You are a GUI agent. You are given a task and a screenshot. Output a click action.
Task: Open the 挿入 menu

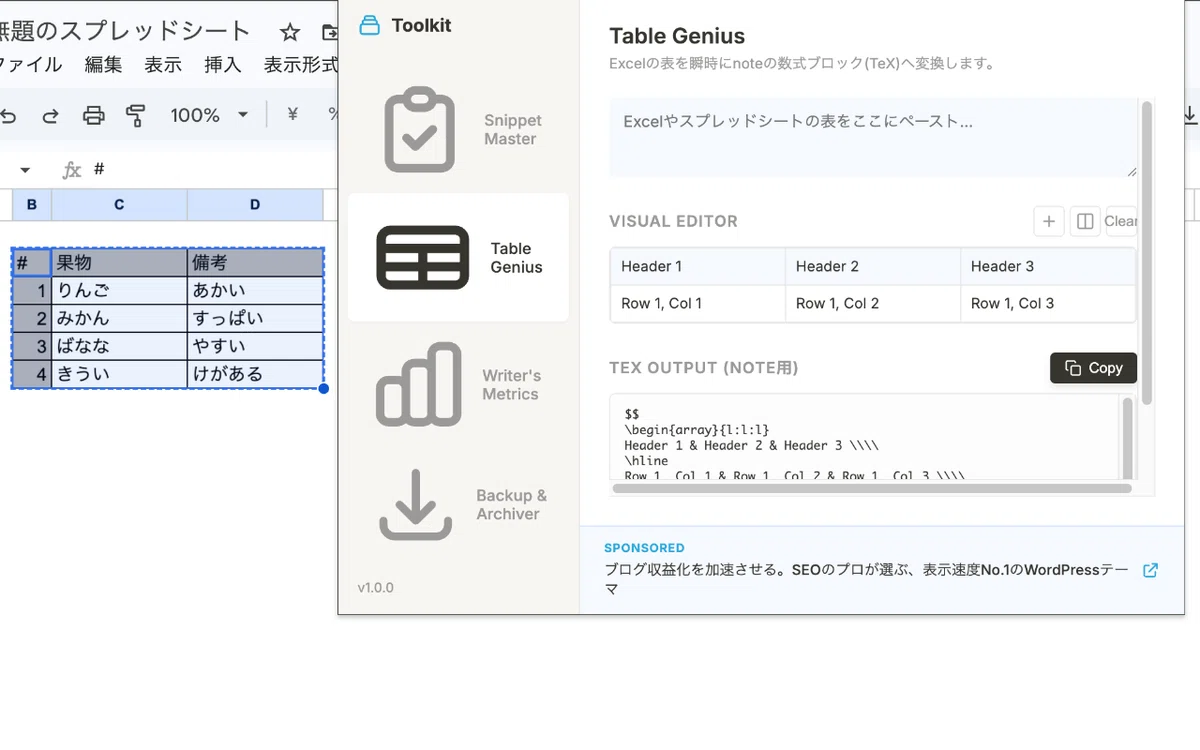point(223,65)
